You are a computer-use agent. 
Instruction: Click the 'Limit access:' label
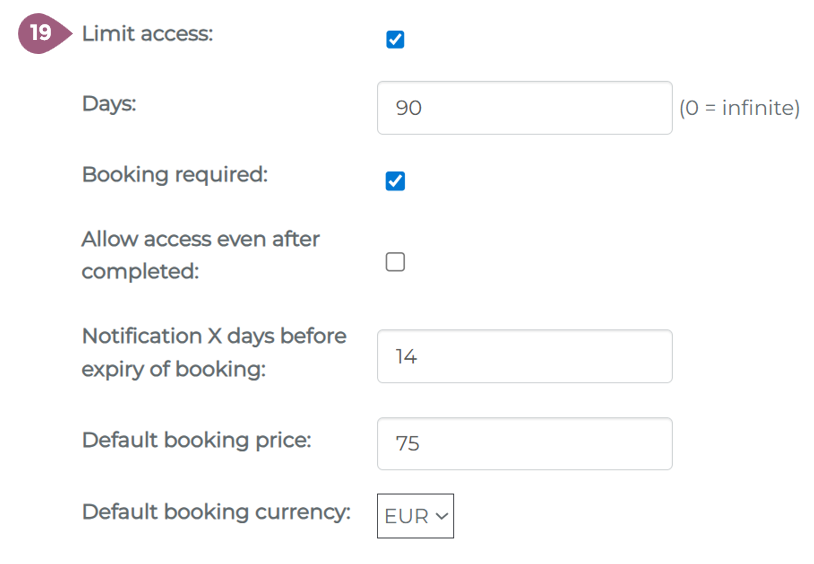(x=147, y=34)
